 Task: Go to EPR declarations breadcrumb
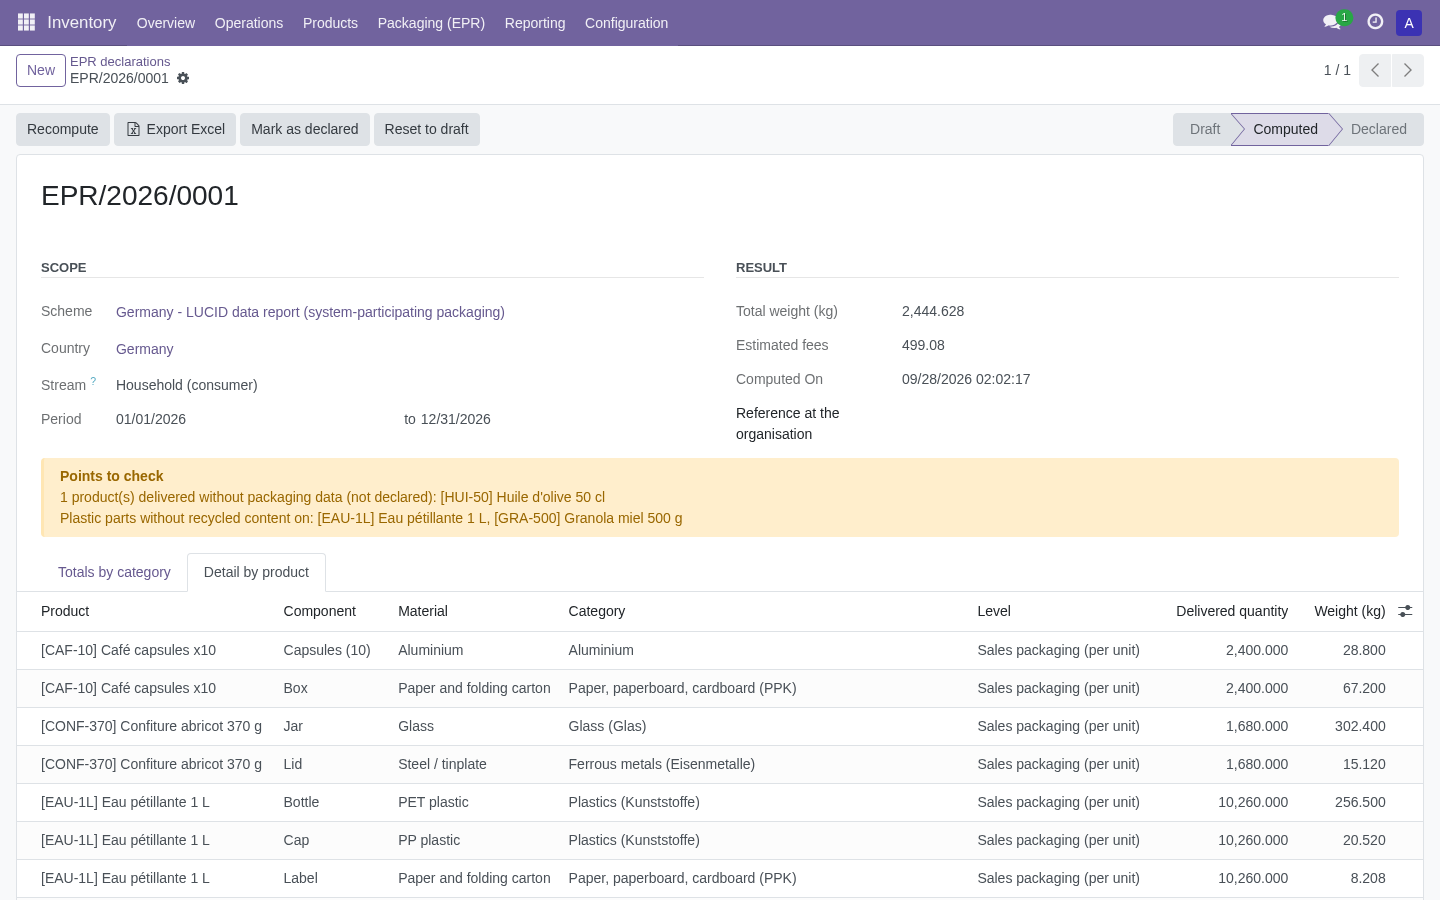pos(120,62)
